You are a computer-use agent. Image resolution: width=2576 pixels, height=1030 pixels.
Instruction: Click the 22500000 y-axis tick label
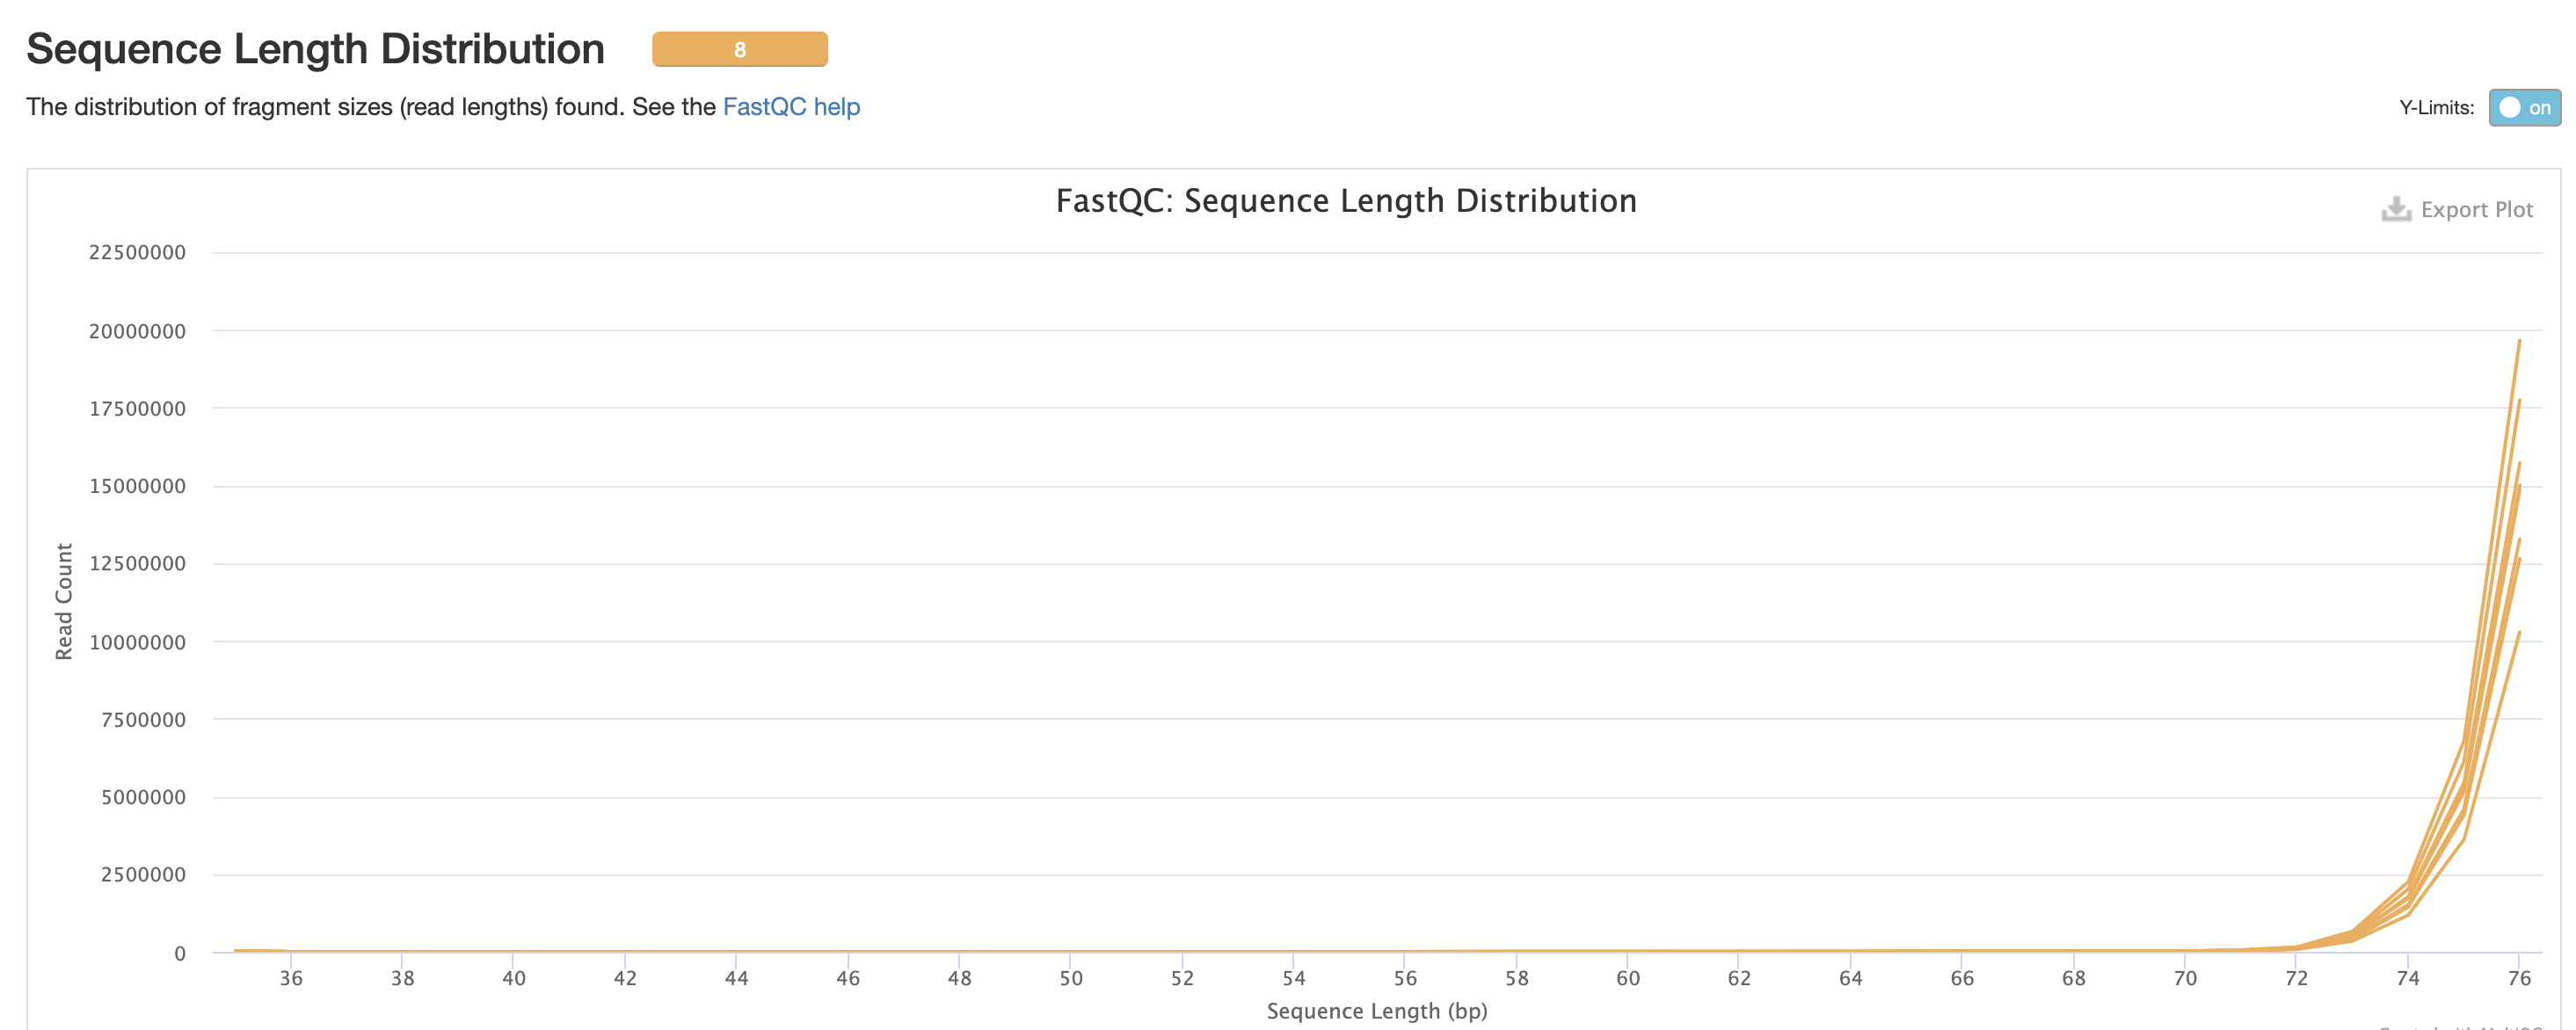click(137, 253)
